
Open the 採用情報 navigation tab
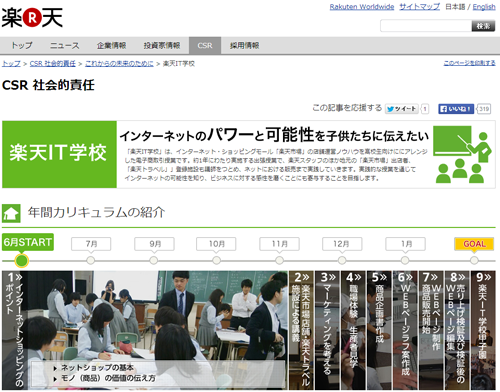(x=244, y=45)
